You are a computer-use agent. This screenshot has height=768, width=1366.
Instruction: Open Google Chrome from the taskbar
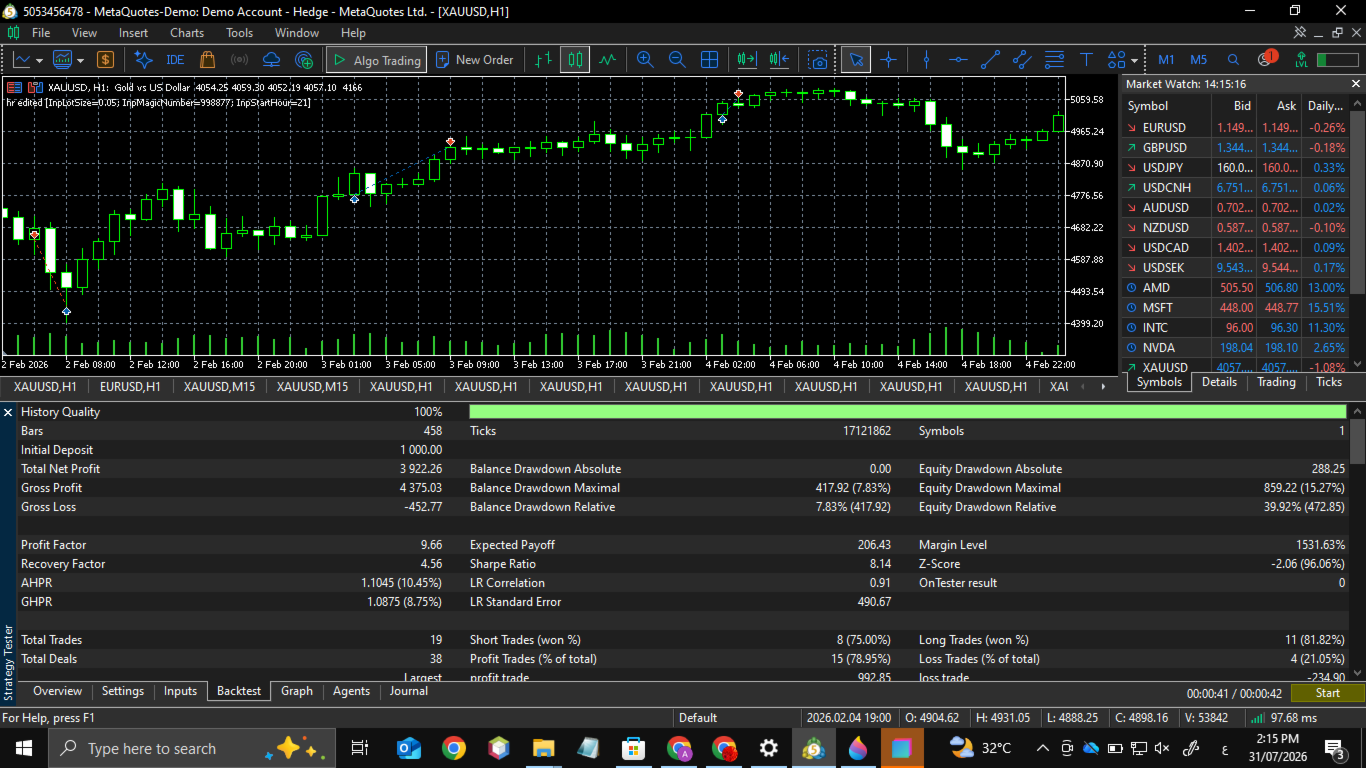pos(453,748)
